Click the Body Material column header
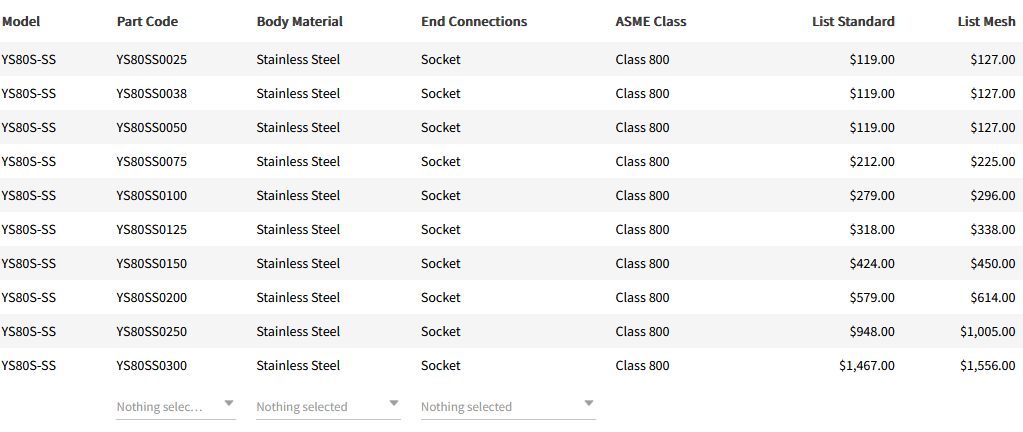Image resolution: width=1023 pixels, height=432 pixels. (x=299, y=21)
